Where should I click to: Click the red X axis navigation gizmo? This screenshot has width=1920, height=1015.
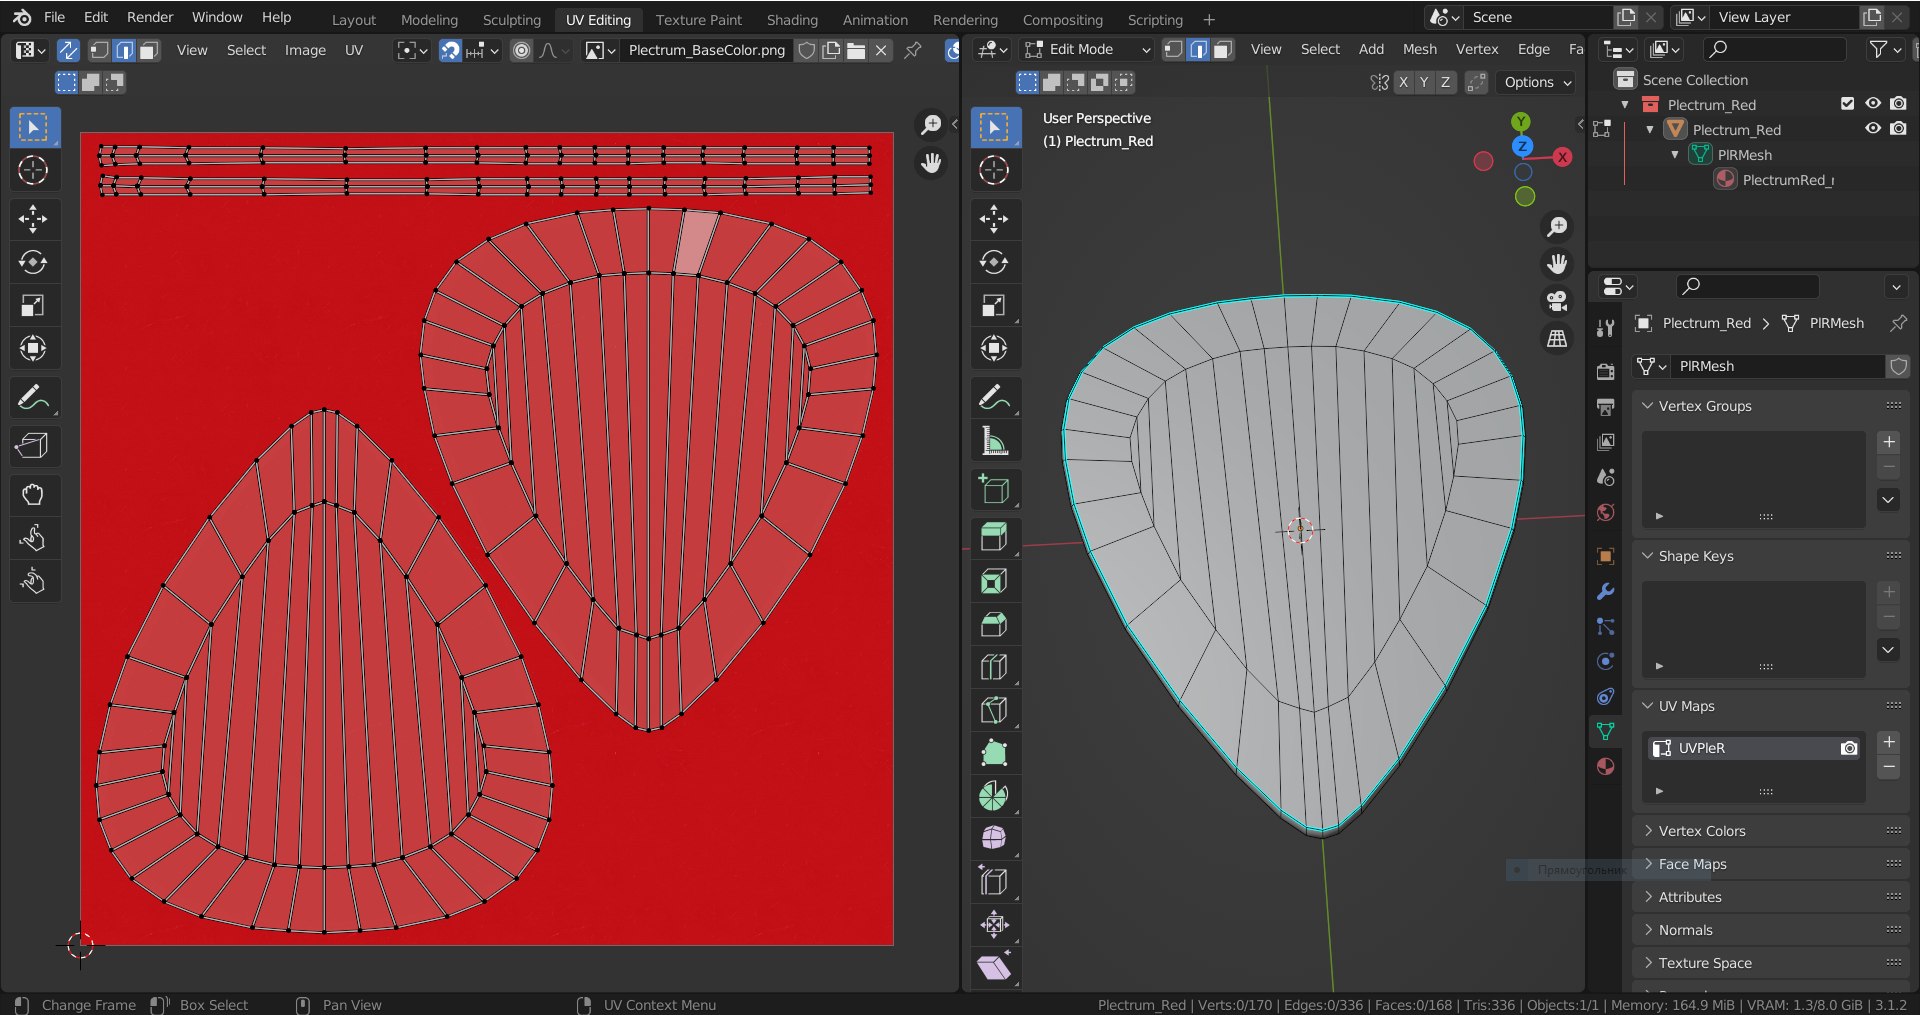(1562, 157)
